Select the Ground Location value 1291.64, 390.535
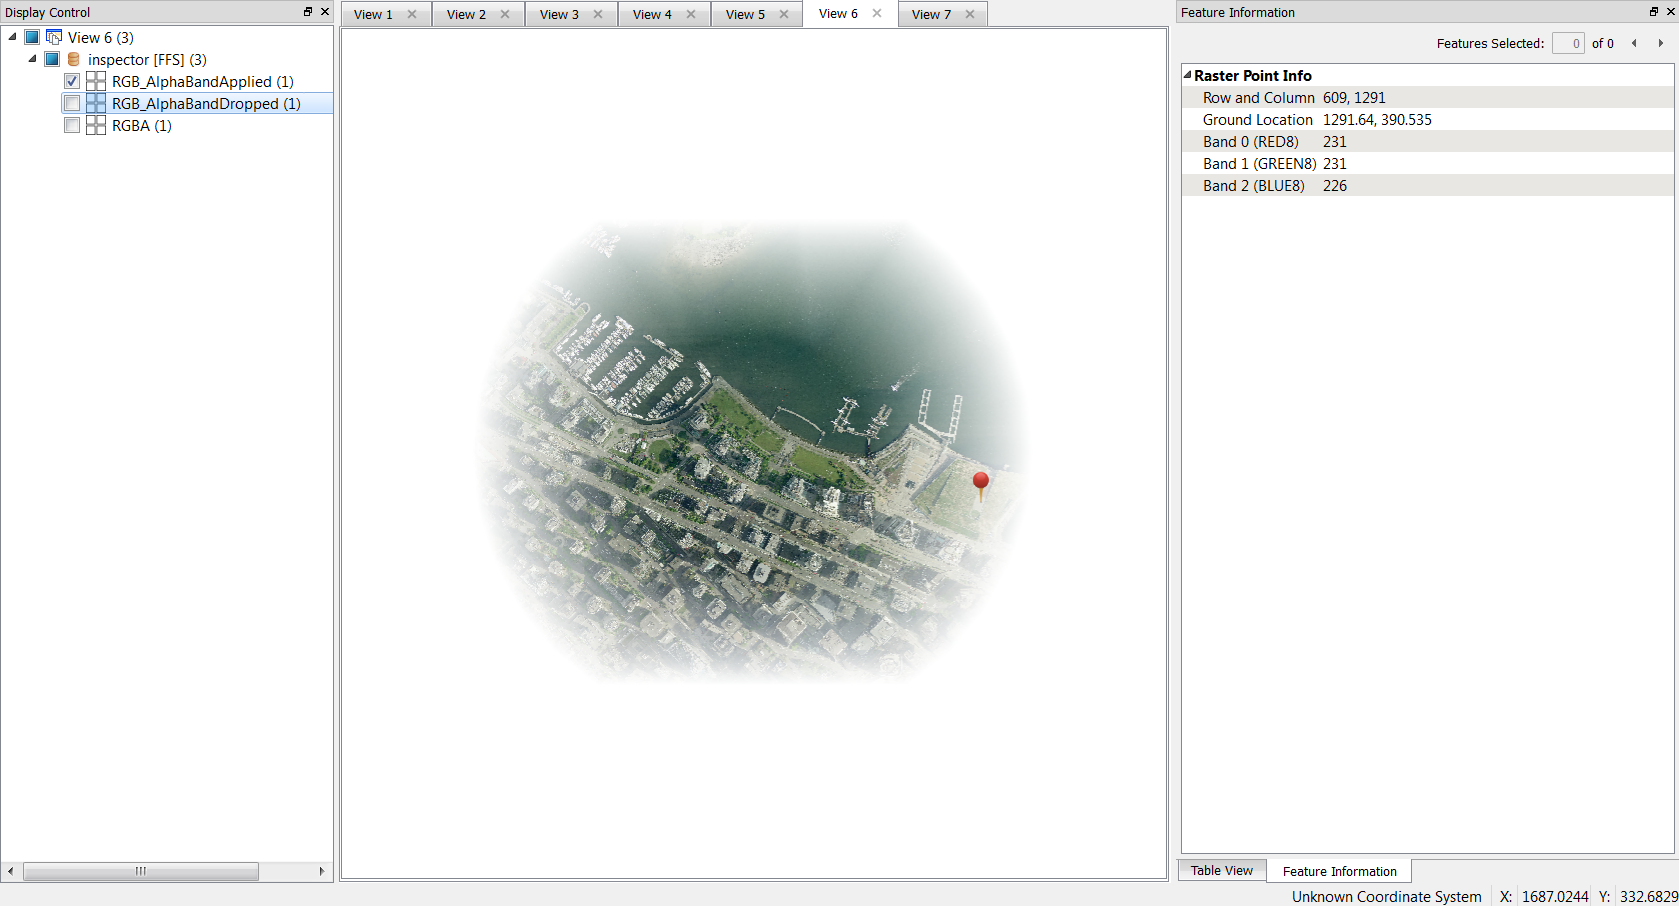 (x=1377, y=119)
